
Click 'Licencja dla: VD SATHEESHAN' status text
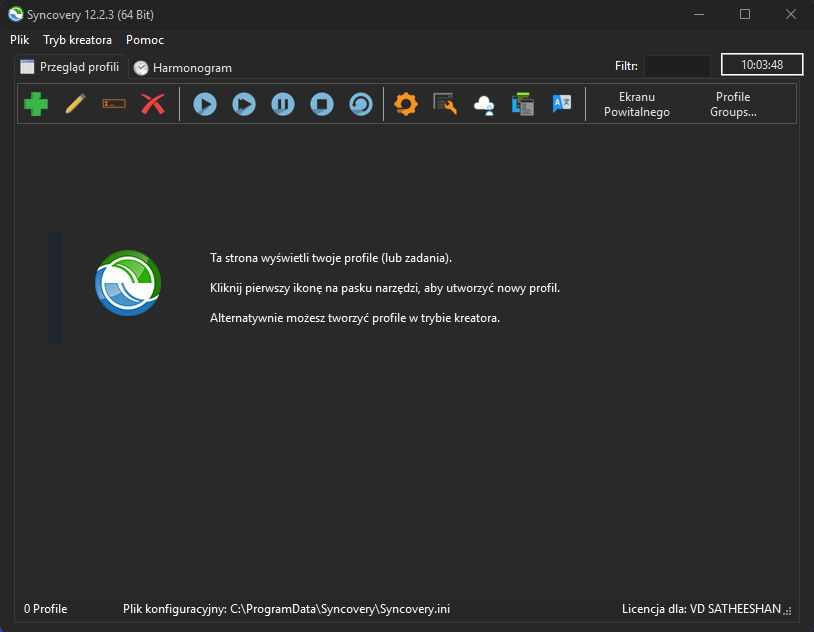pos(701,609)
